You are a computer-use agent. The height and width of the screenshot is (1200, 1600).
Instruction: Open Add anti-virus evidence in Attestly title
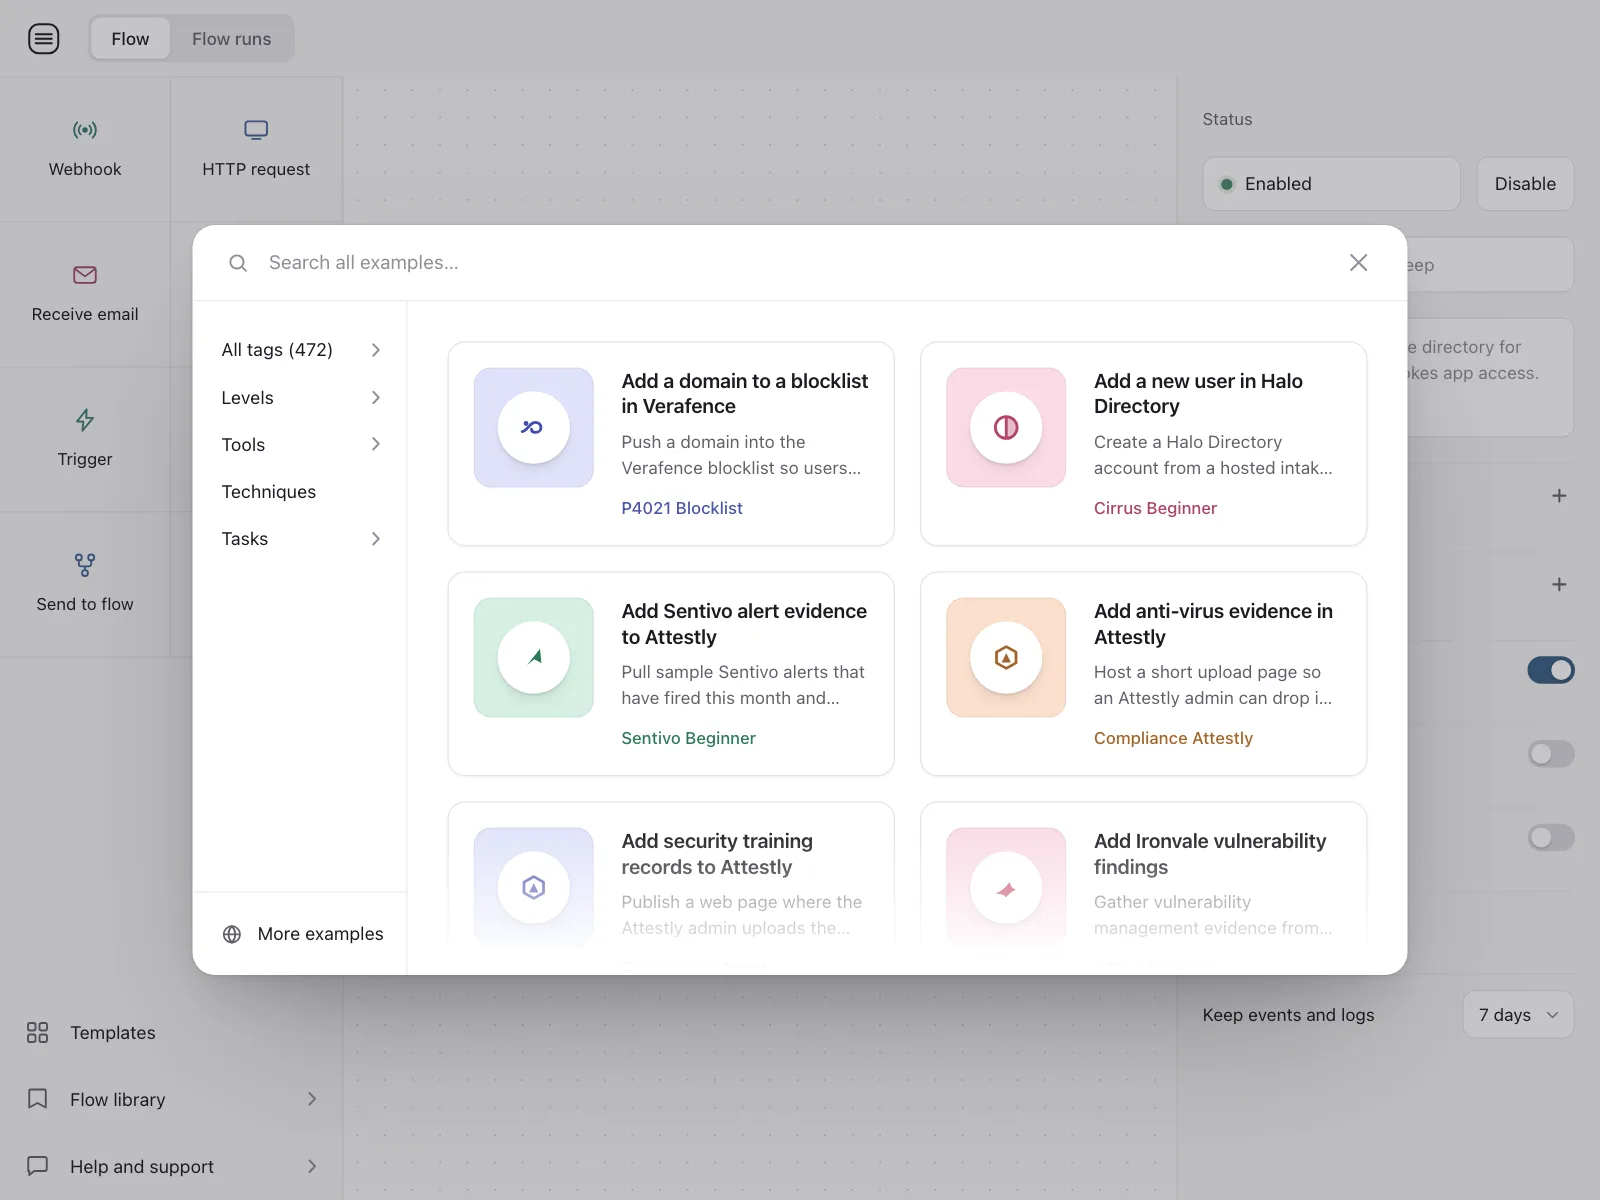pyautogui.click(x=1213, y=624)
